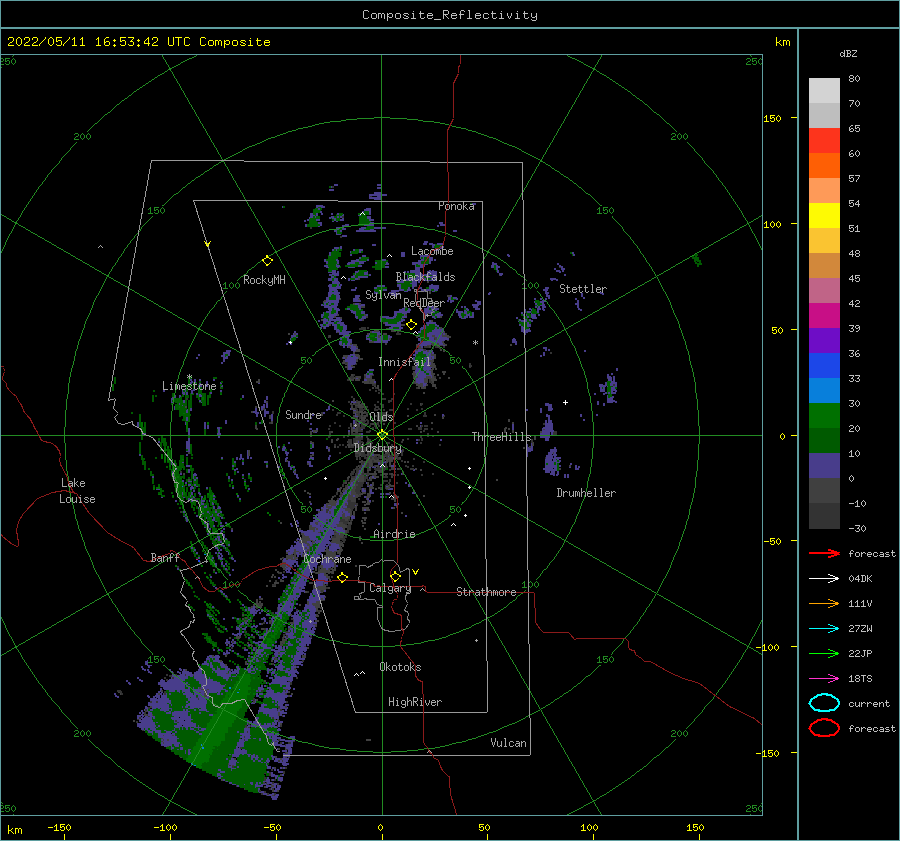Screen dimensions: 900x841
Task: Click the Composite_Reflectivity title text
Action: click(449, 15)
